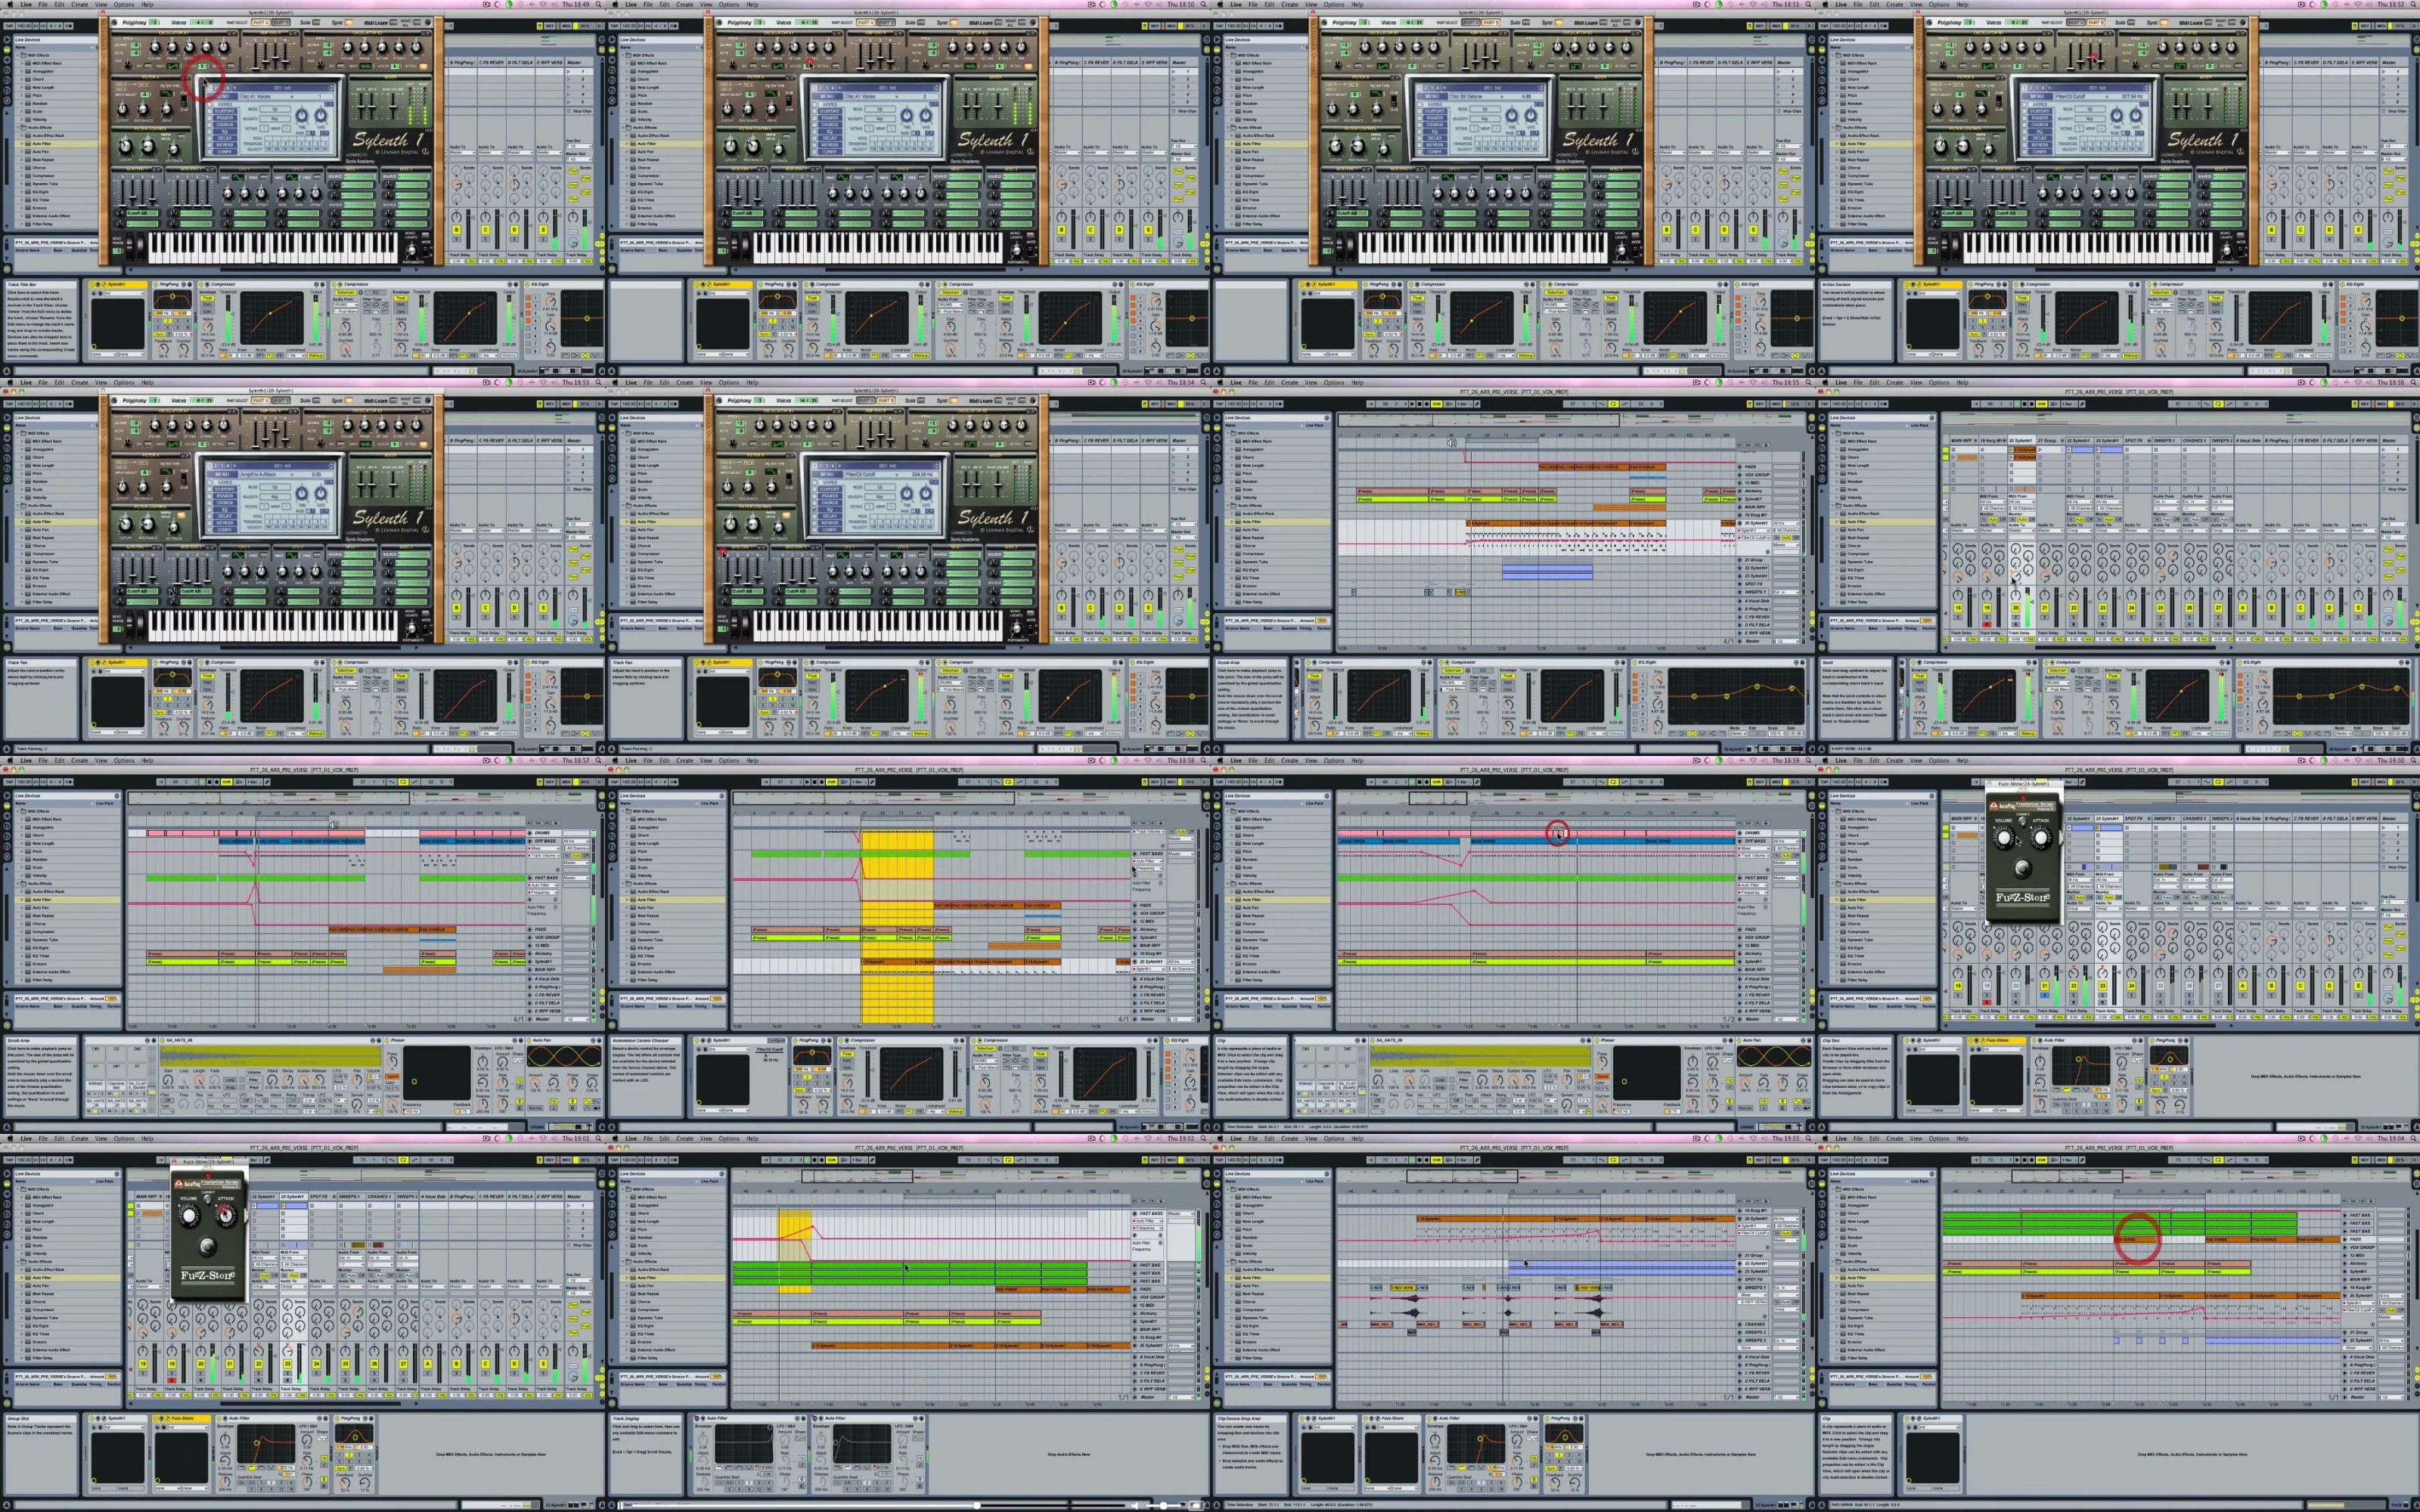
Task: Click the screen-recording camera icon in Thu 19:00 frame
Action: [x=2301, y=760]
